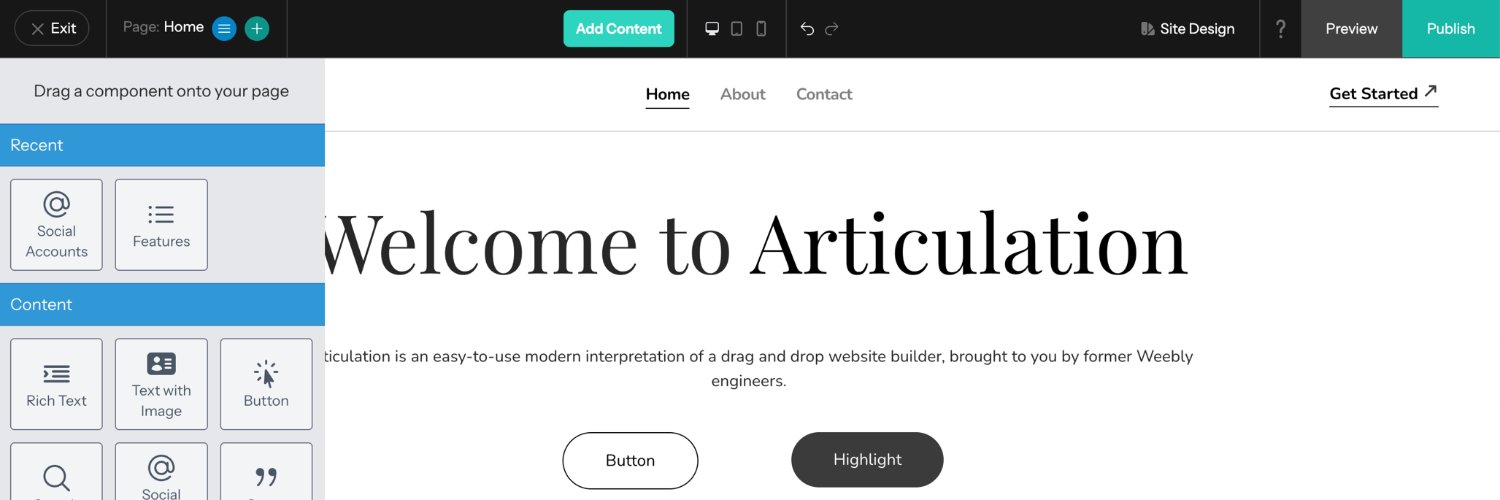Go to Contact nav item

pyautogui.click(x=824, y=94)
